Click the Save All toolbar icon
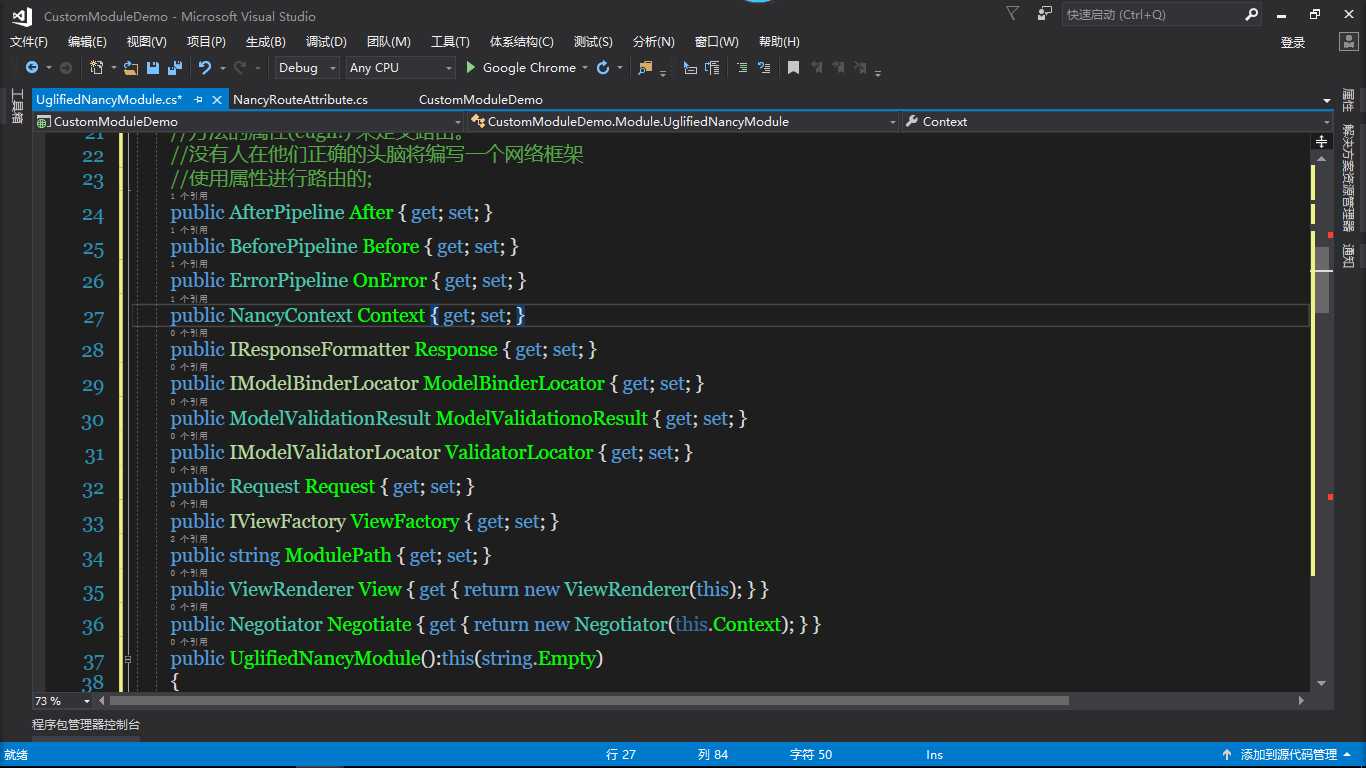1366x768 pixels. tap(175, 68)
